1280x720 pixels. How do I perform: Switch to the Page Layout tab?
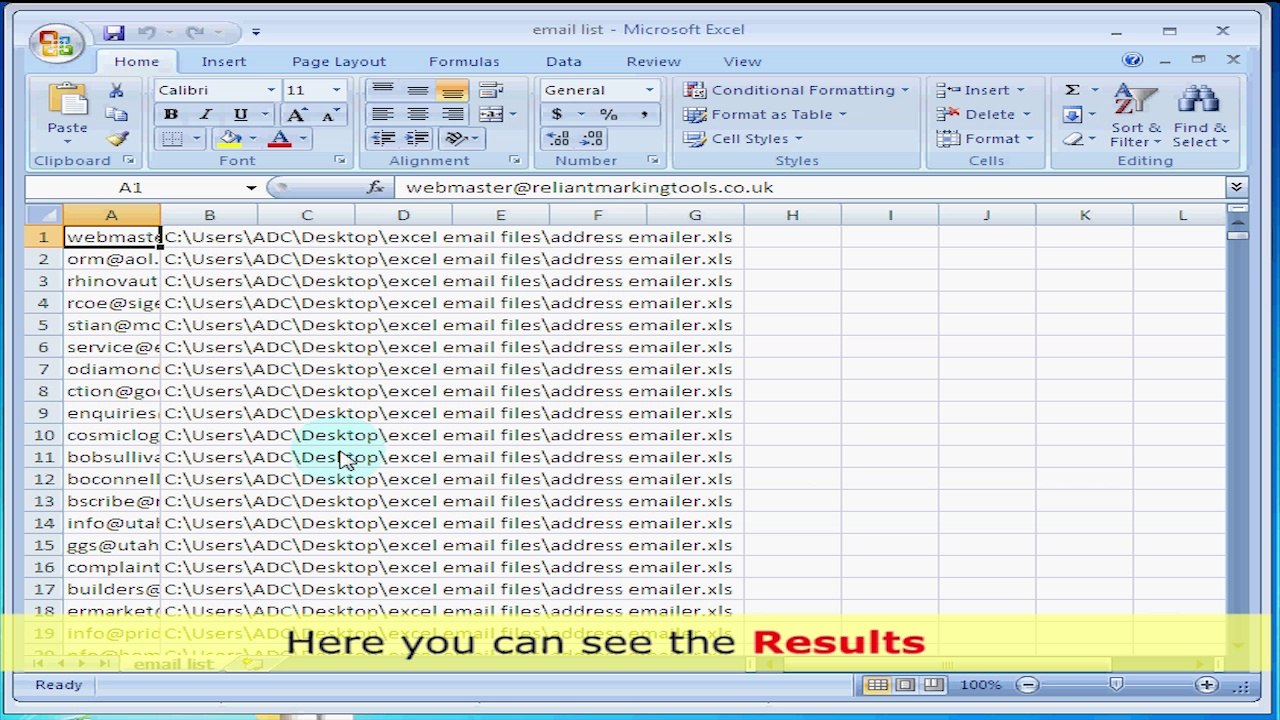click(x=339, y=61)
